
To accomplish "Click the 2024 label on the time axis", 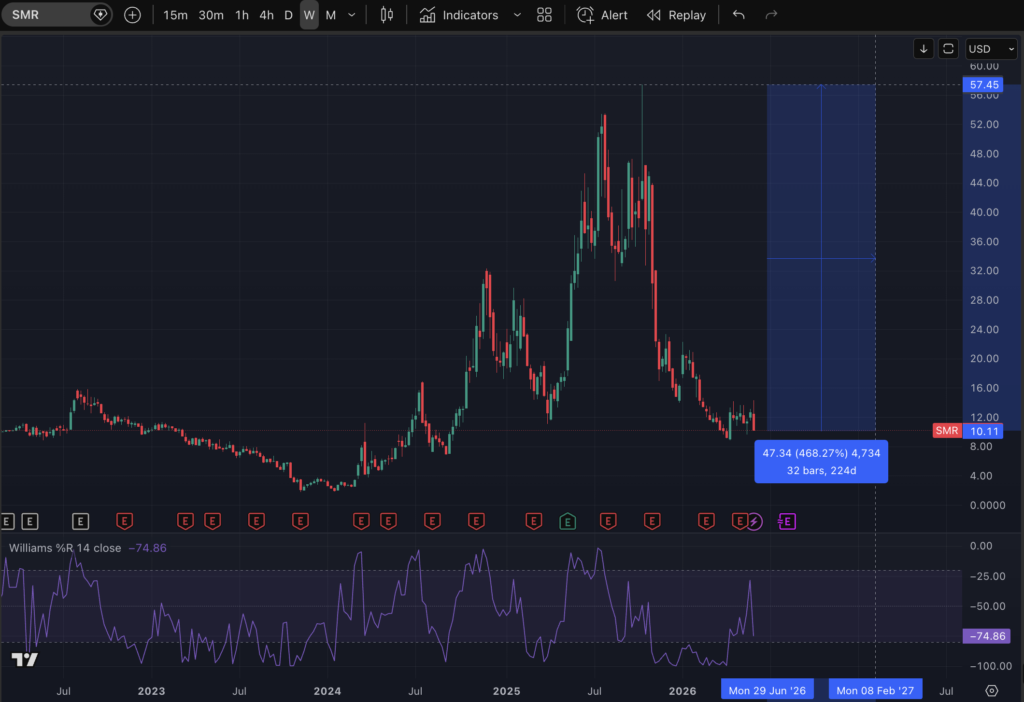I will pos(327,691).
